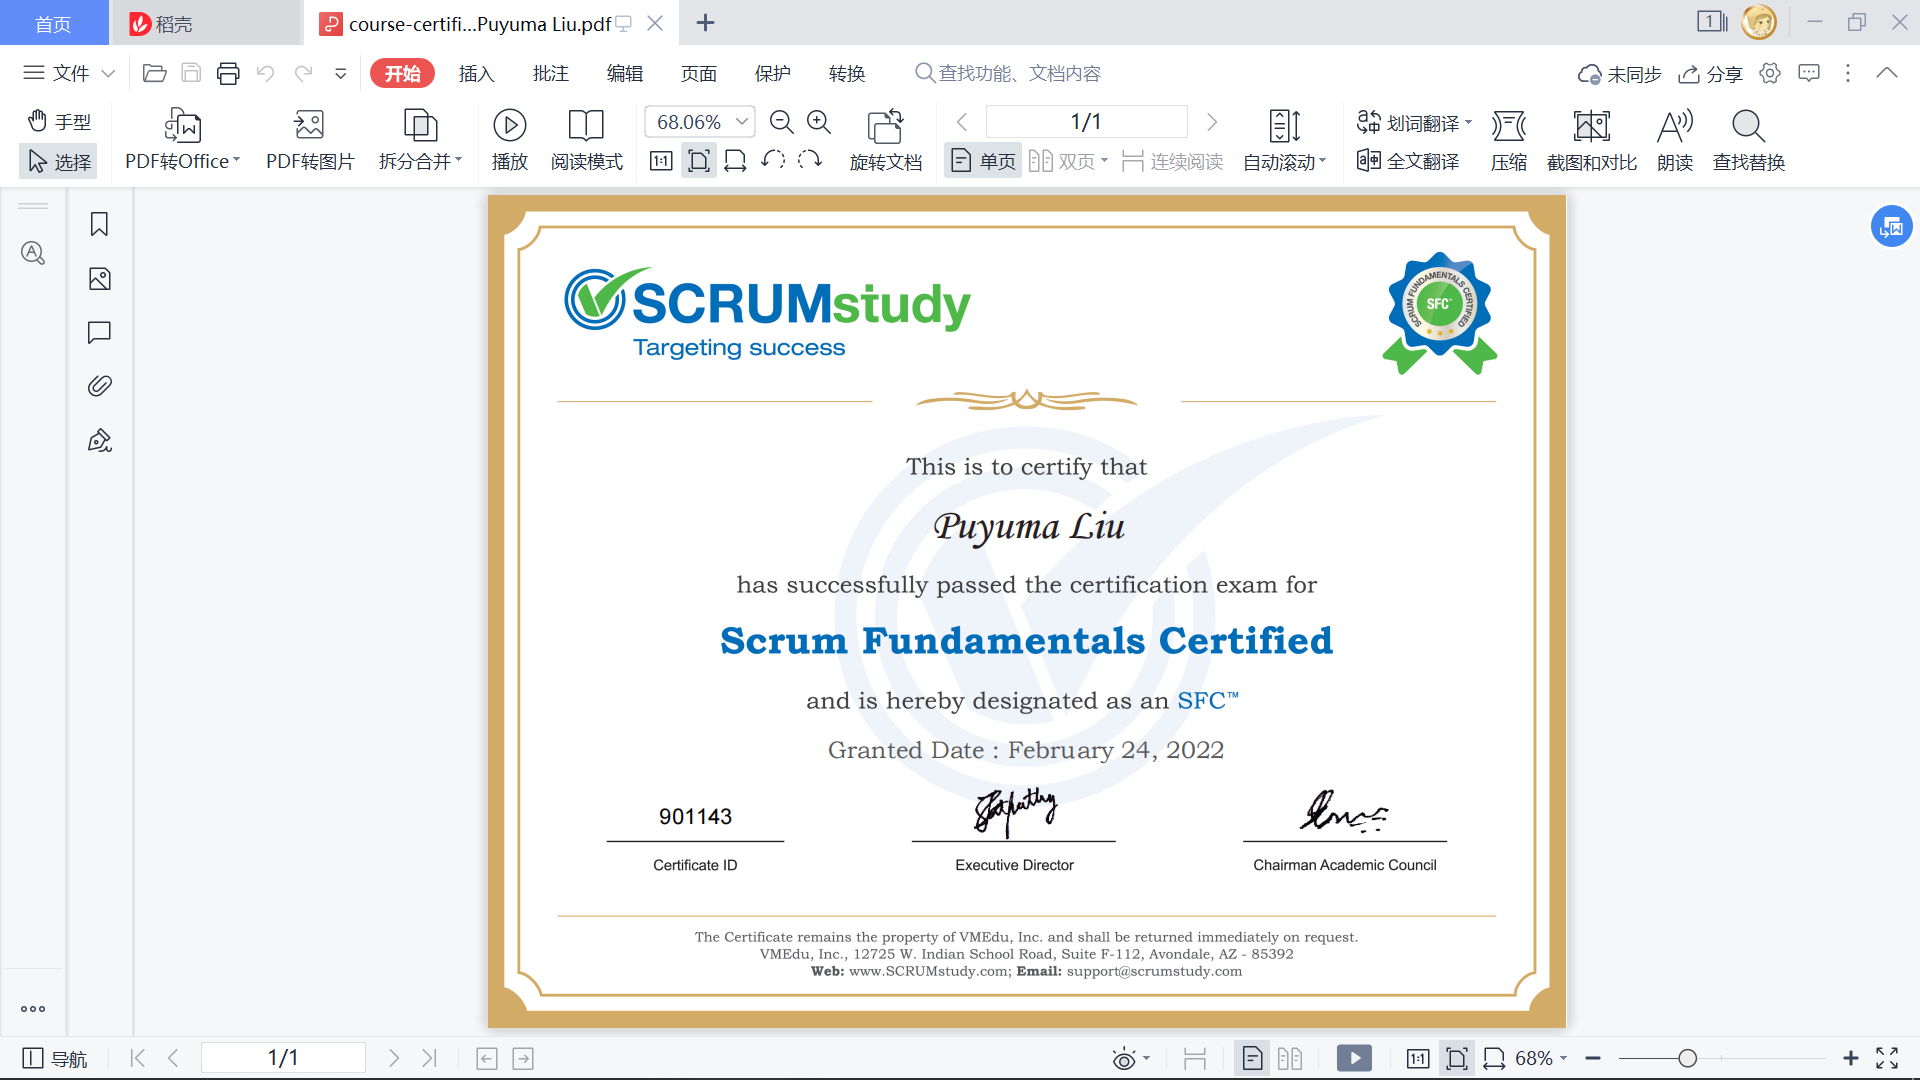
Task: Open the 批注 ribbon tab
Action: click(550, 73)
